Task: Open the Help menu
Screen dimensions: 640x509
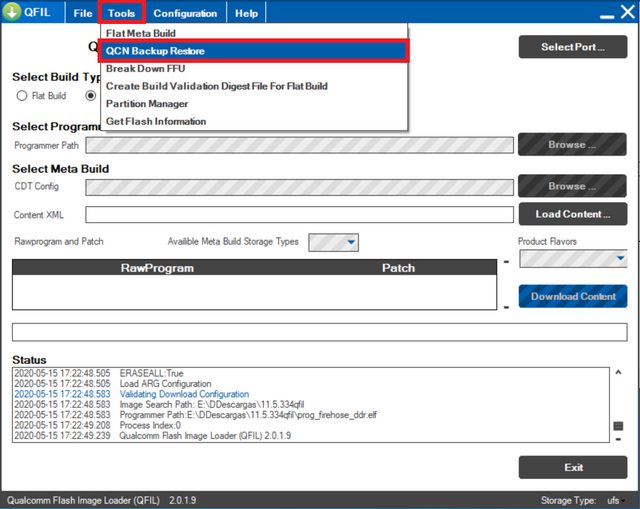Action: (x=246, y=13)
